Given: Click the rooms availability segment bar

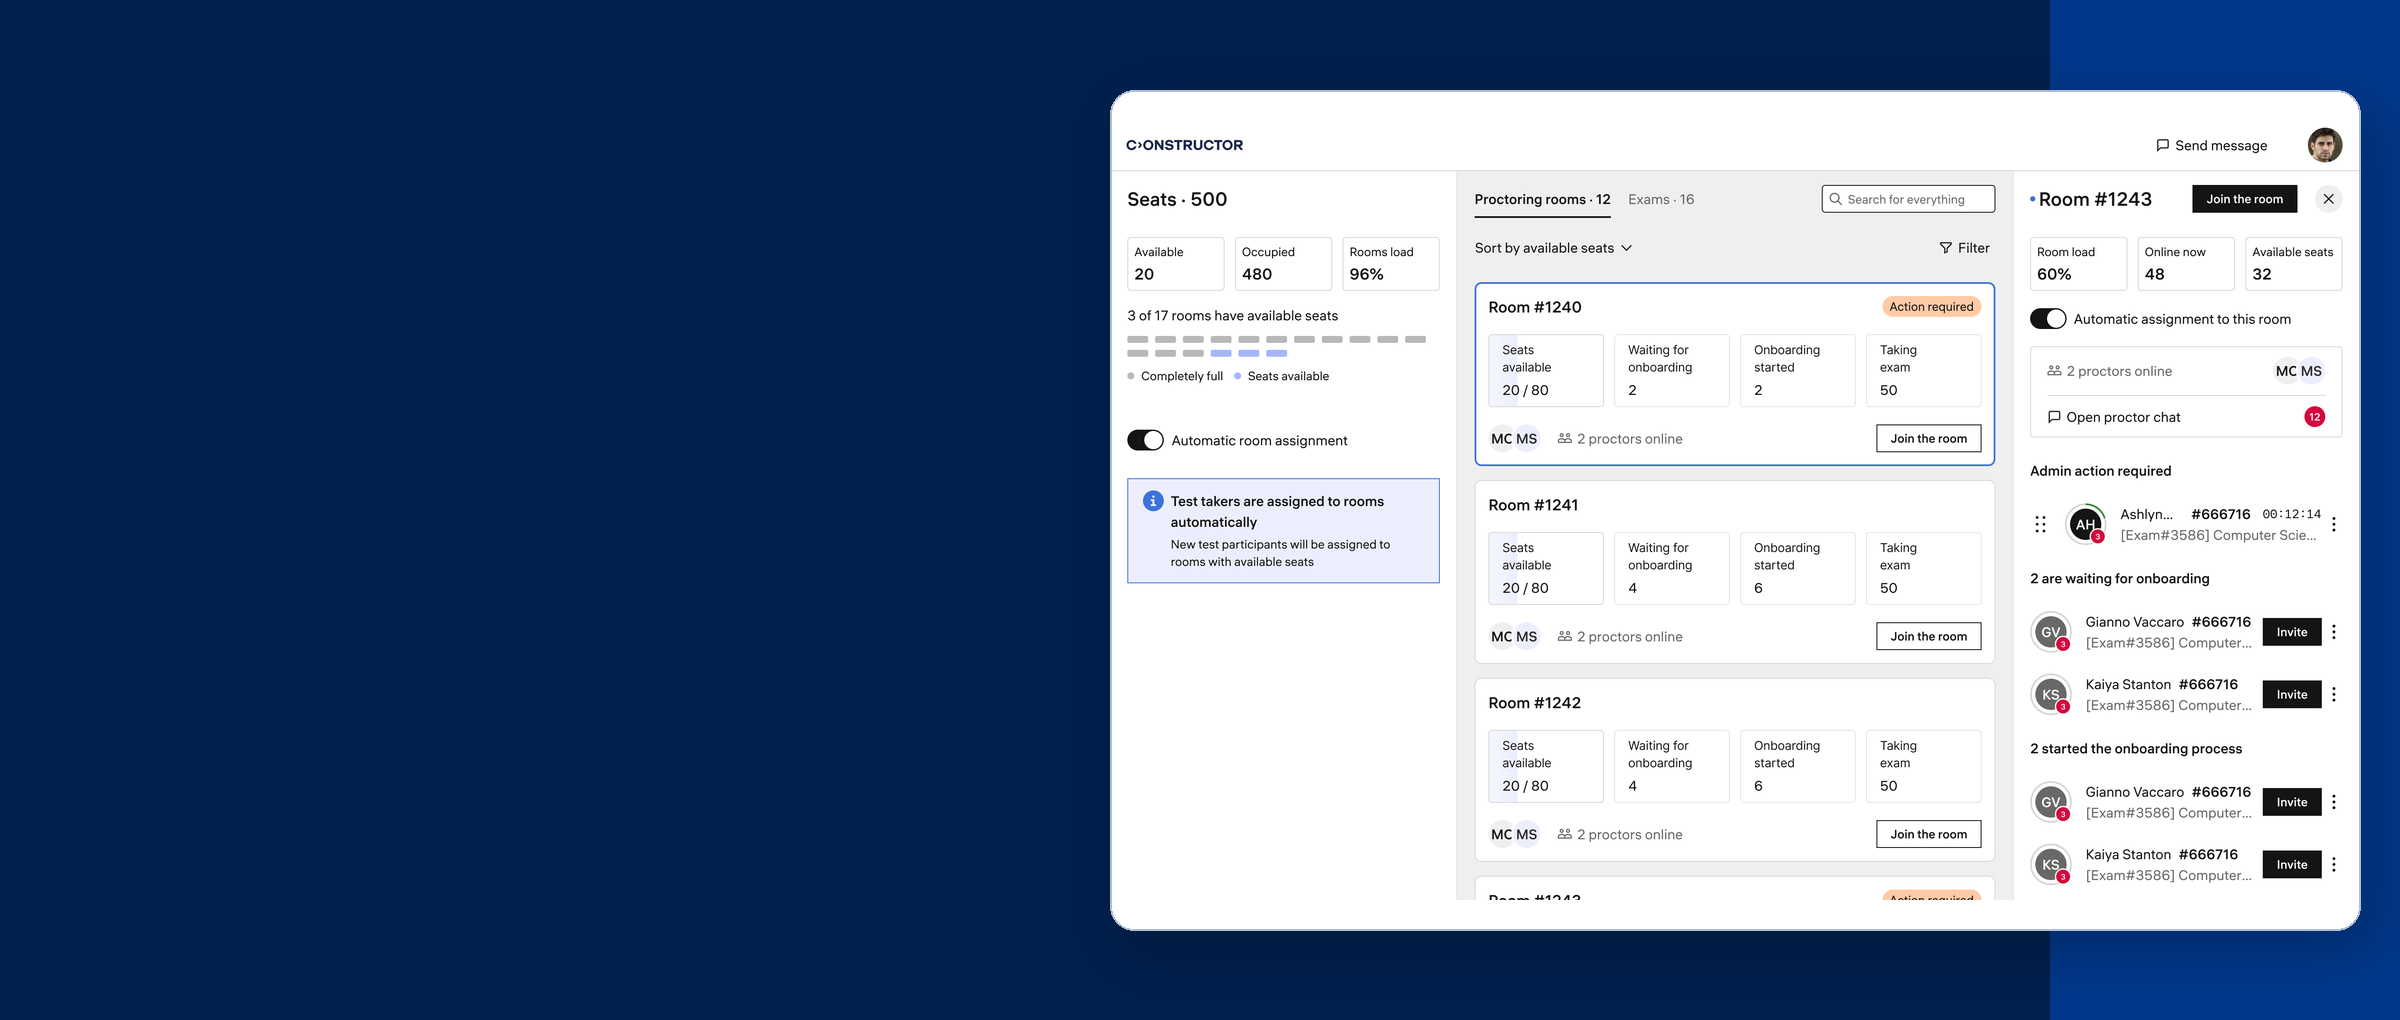Looking at the screenshot, I should click(1276, 346).
